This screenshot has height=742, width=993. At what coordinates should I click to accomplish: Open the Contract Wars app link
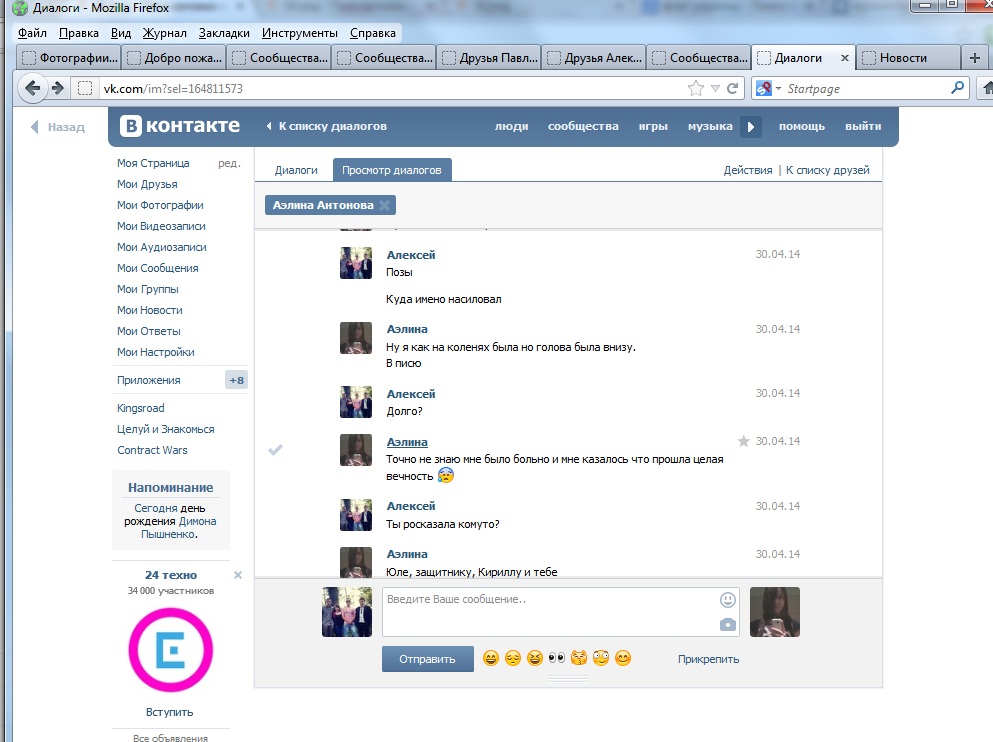152,450
